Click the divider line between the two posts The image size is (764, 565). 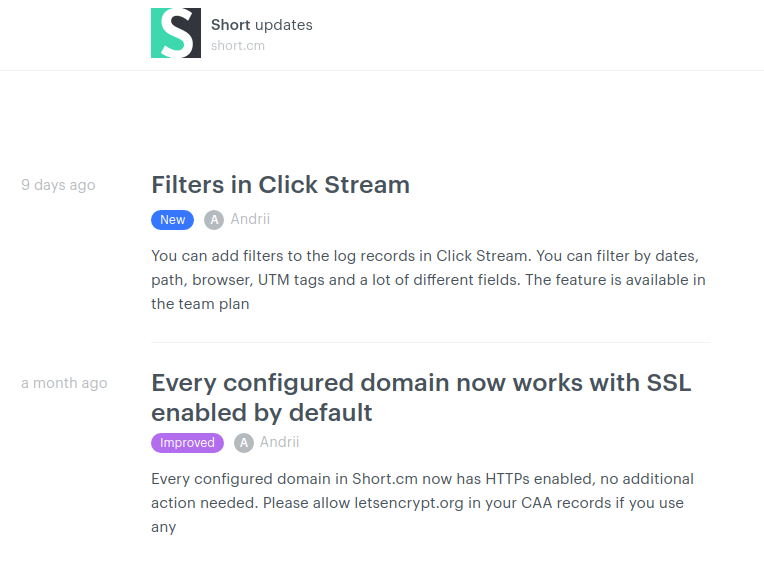[x=431, y=342]
